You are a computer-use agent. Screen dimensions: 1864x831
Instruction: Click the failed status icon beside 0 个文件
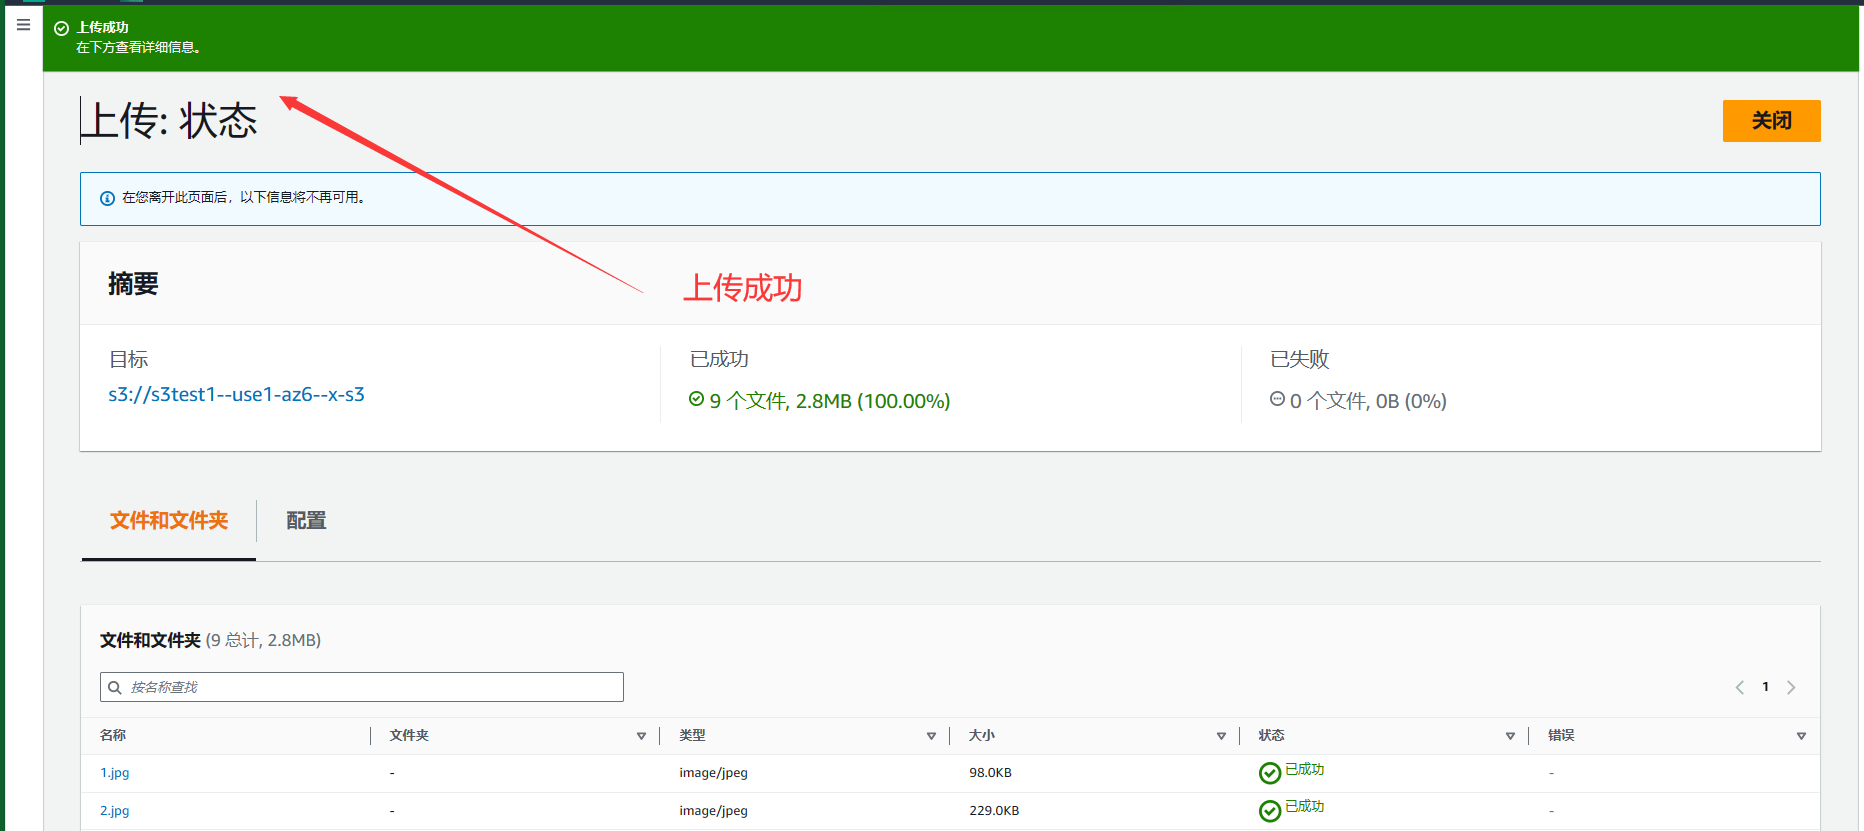[x=1277, y=399]
